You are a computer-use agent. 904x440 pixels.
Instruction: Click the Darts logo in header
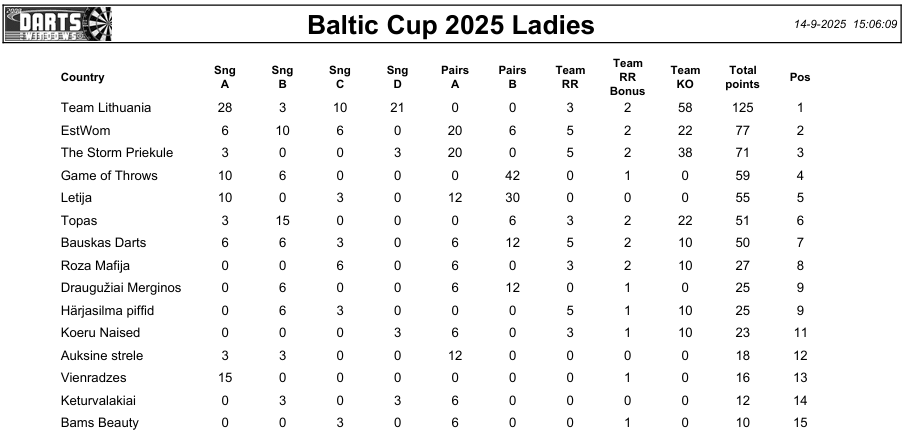59,24
